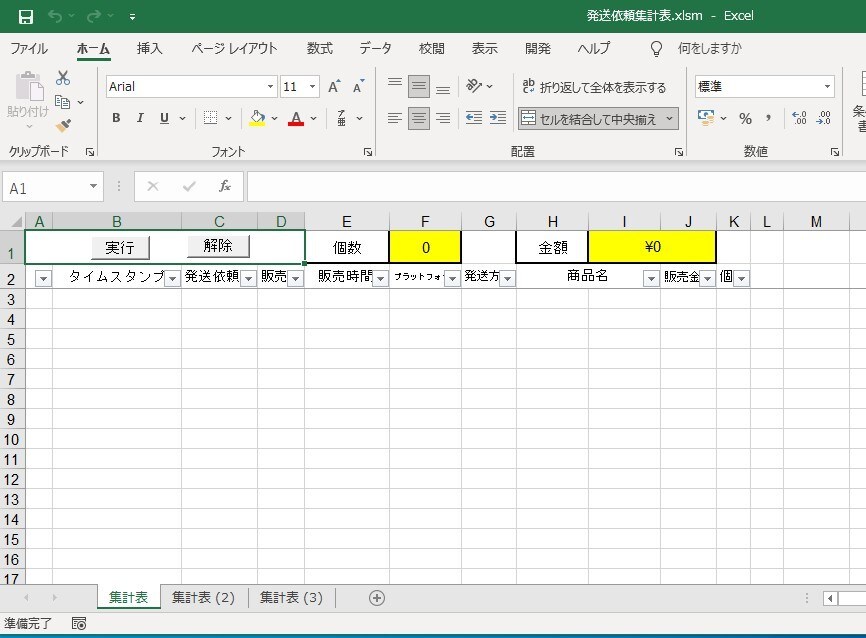
Task: Select align left icon
Action: pyautogui.click(x=395, y=118)
